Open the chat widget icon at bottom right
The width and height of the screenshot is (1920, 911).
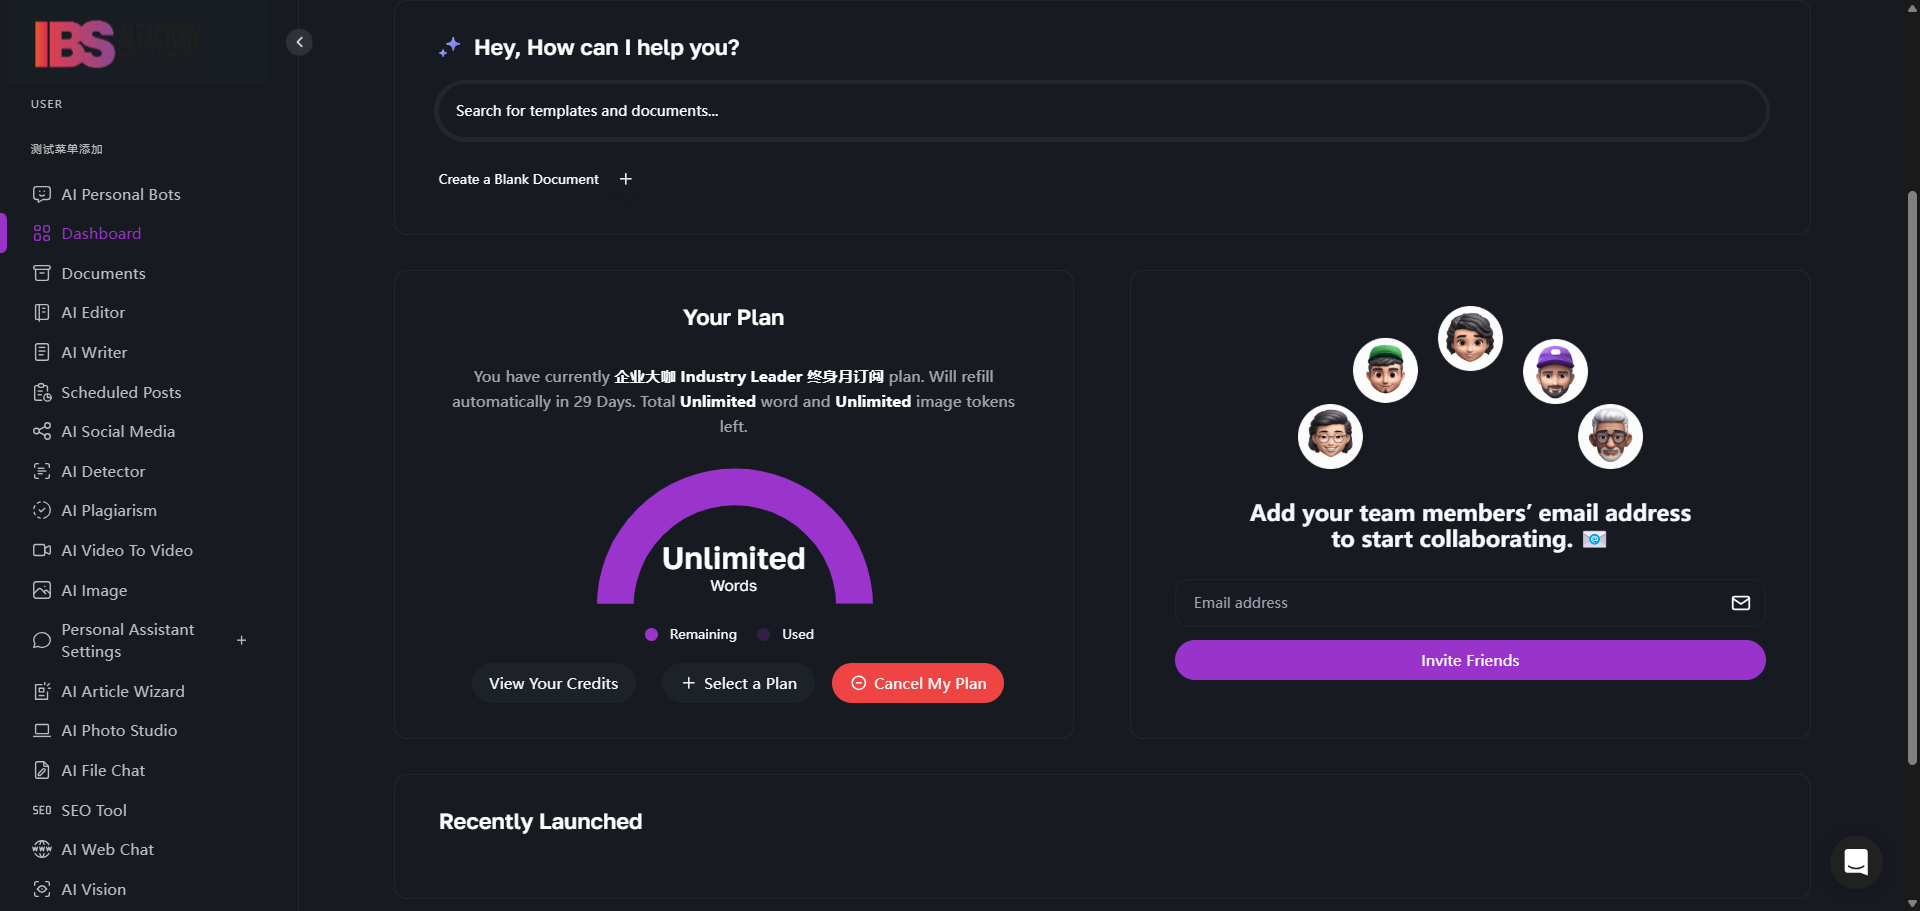[x=1856, y=861]
